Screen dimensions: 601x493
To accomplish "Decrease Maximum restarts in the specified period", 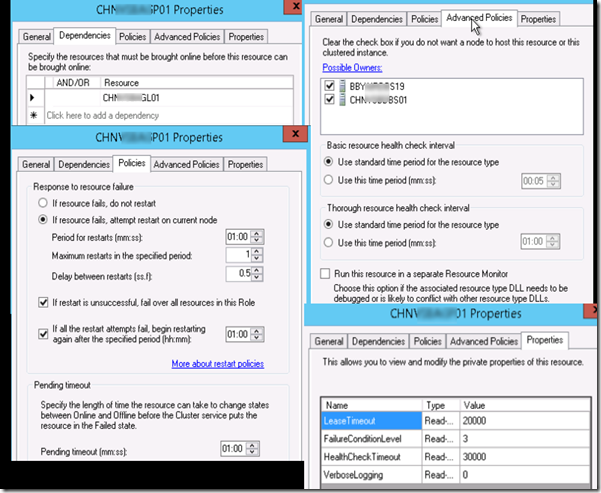I will pyautogui.click(x=257, y=258).
